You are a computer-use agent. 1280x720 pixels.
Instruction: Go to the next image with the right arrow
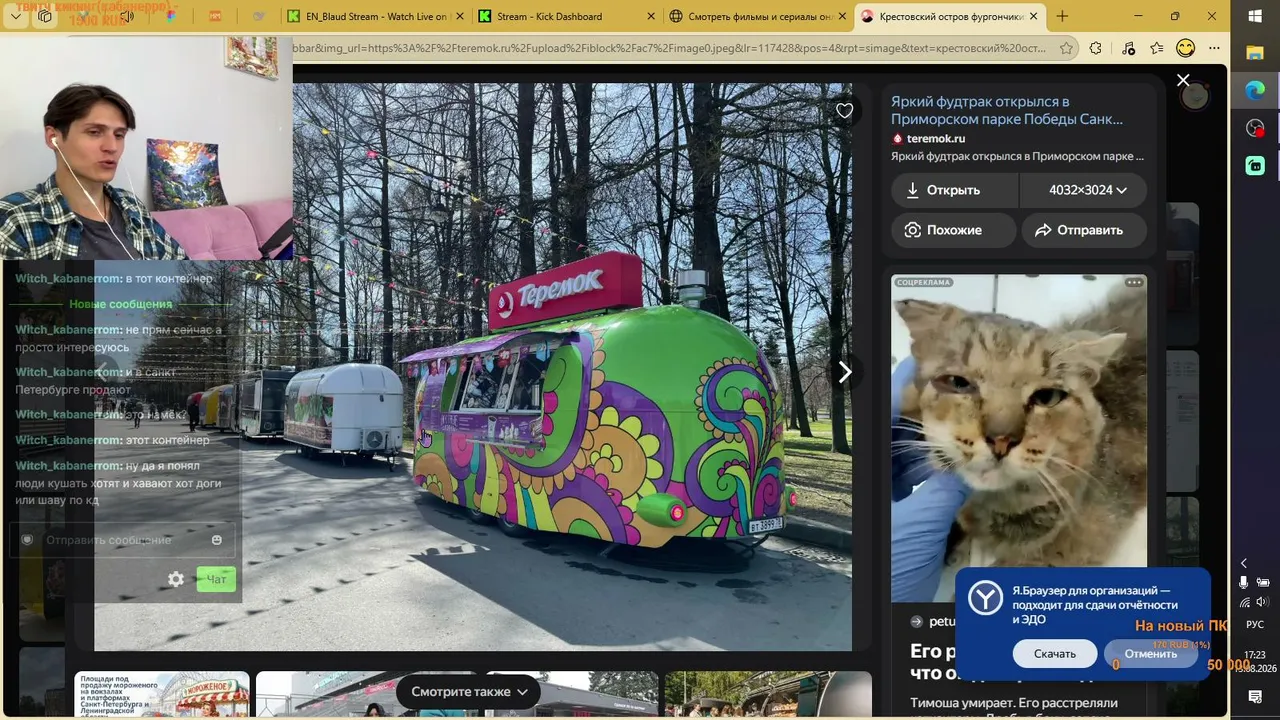845,372
